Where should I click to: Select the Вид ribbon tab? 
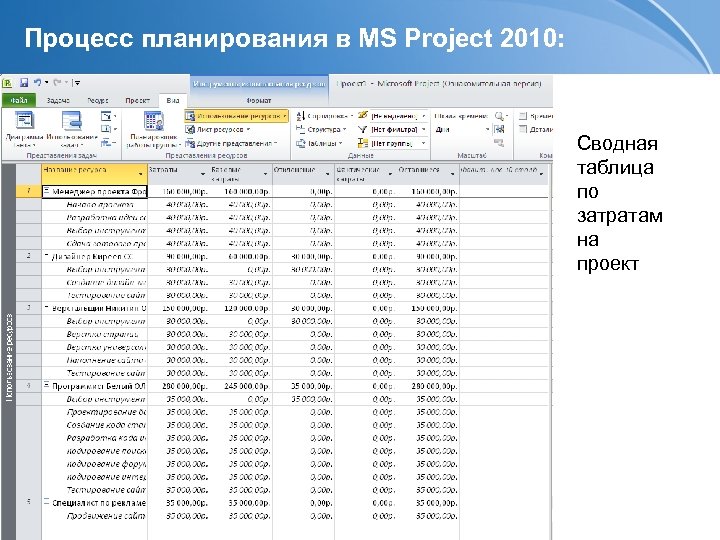[x=173, y=100]
